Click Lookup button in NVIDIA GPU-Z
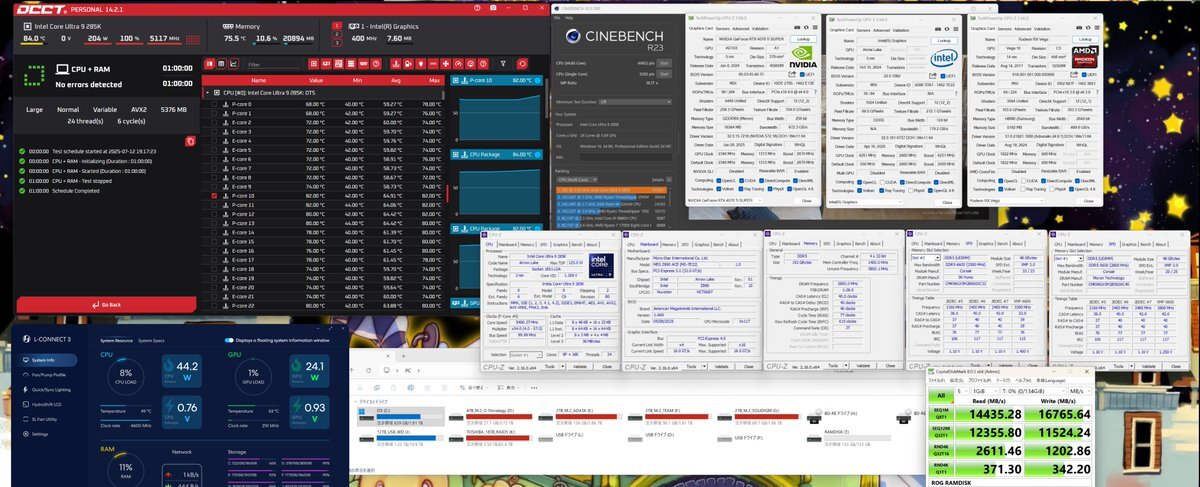1200x487 pixels. point(803,38)
